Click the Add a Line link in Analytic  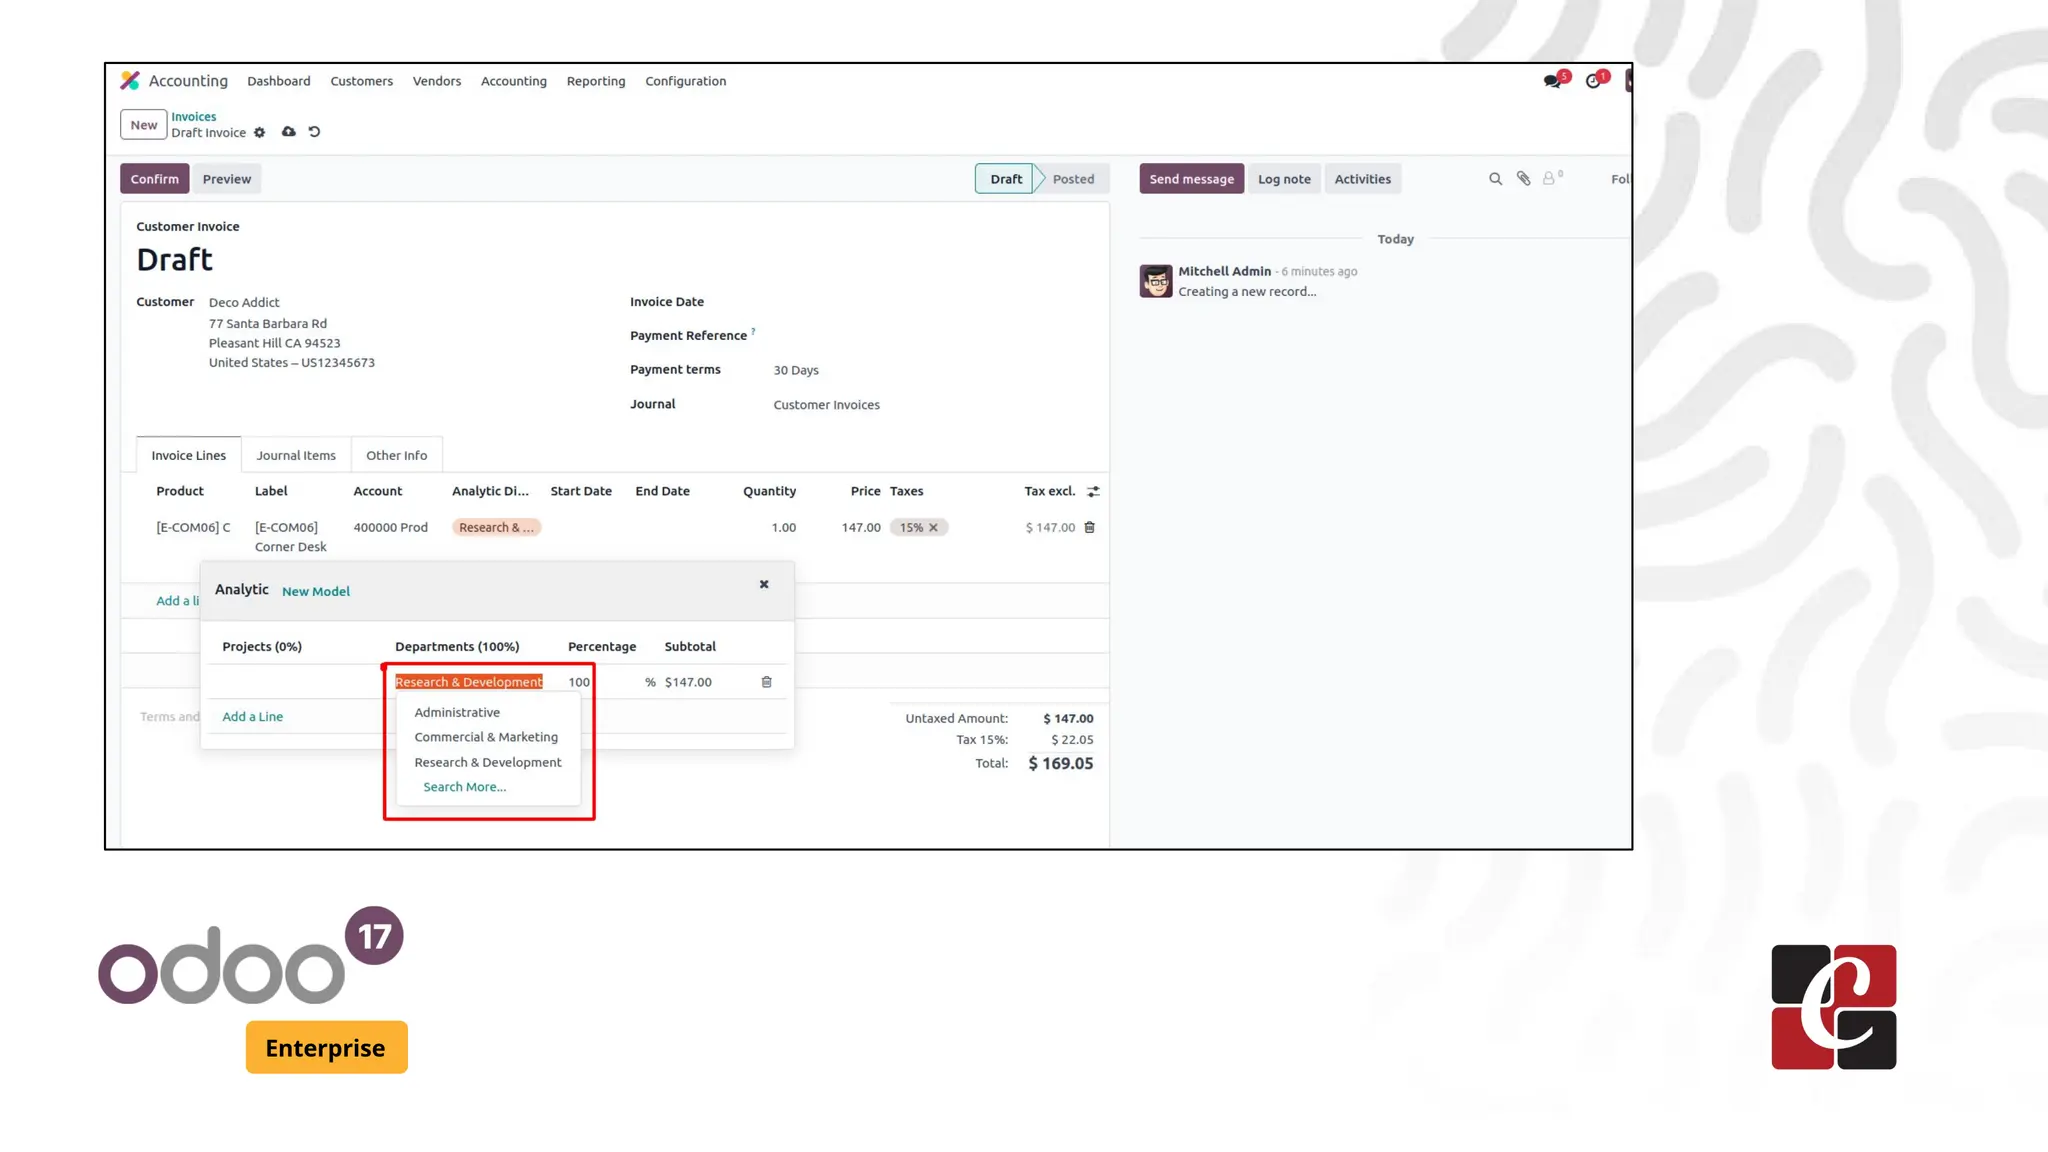pyautogui.click(x=252, y=716)
